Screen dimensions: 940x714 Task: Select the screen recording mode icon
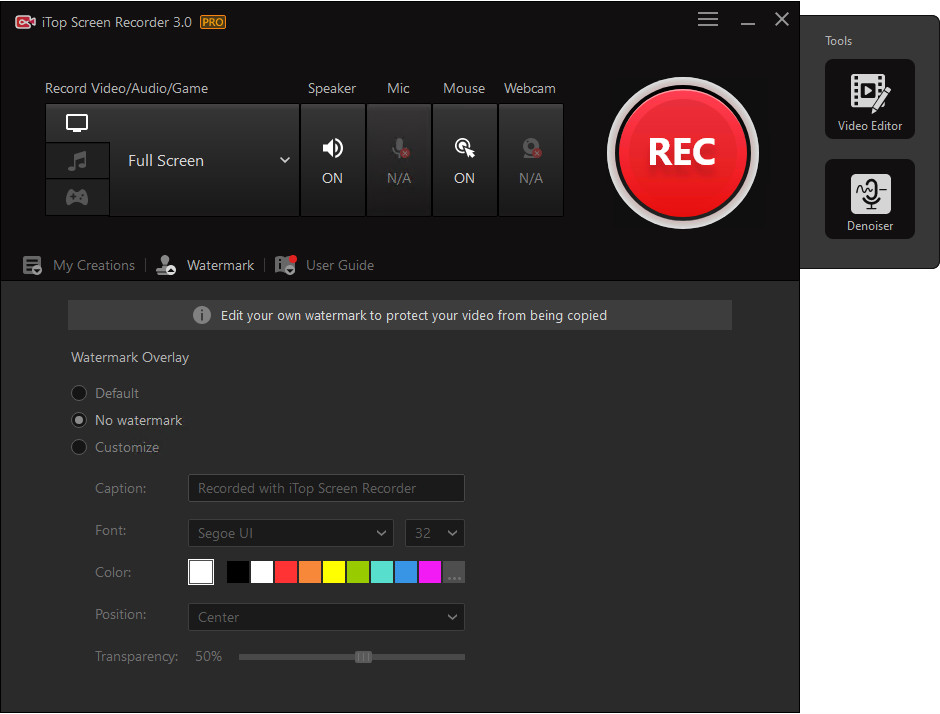tap(77, 122)
